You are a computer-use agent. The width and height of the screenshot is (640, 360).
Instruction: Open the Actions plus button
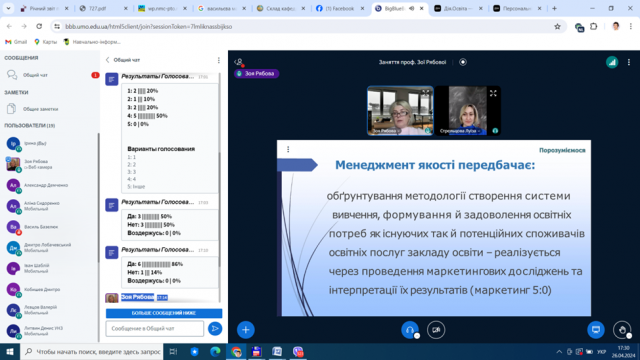(246, 330)
